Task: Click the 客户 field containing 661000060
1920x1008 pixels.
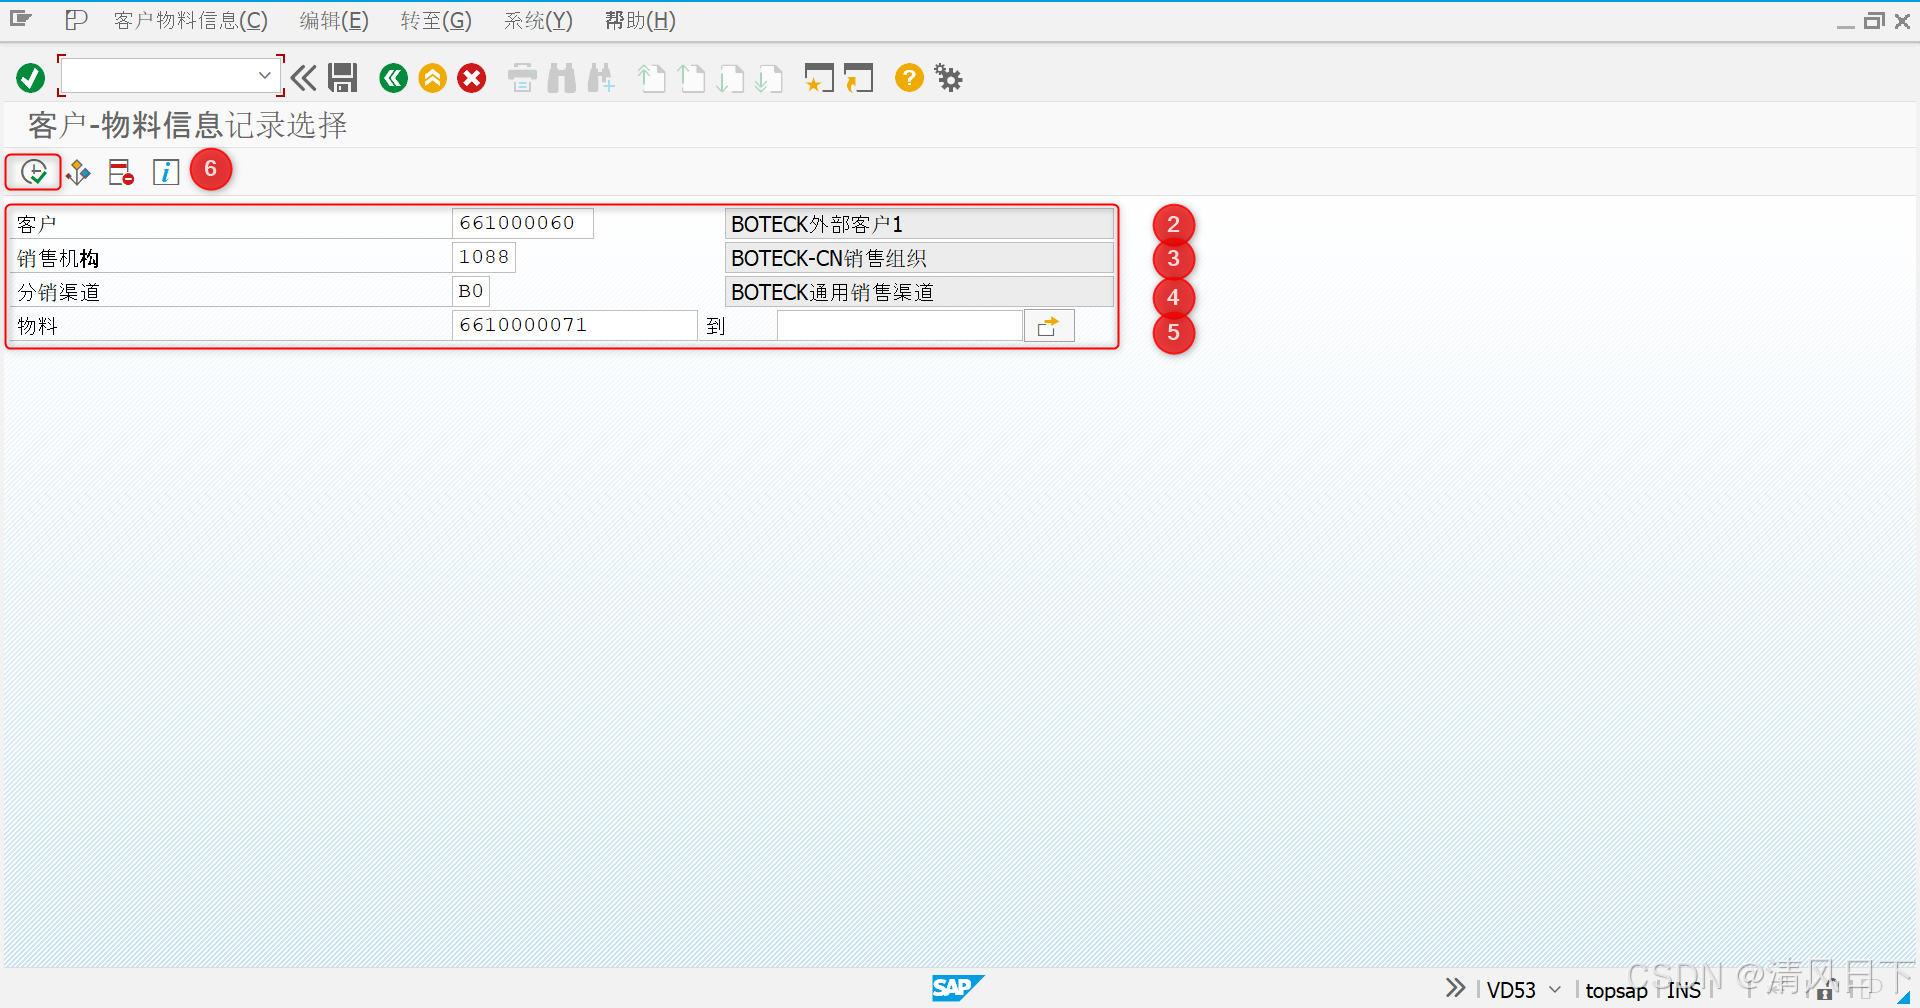Action: point(521,222)
